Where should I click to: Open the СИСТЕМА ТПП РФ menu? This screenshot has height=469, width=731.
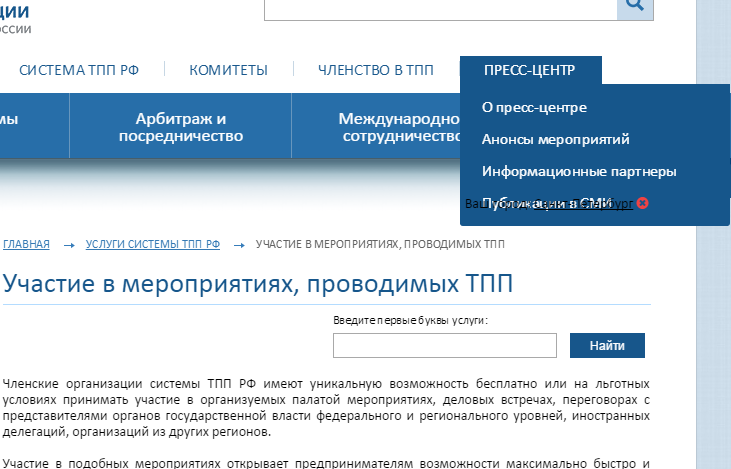79,70
